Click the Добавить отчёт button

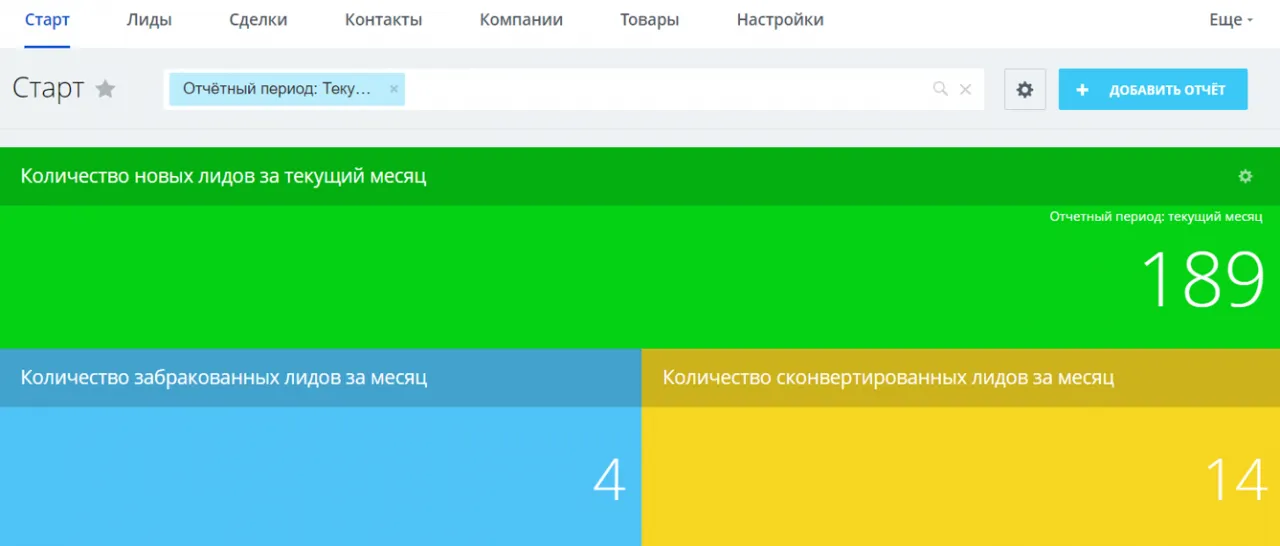coord(1153,89)
